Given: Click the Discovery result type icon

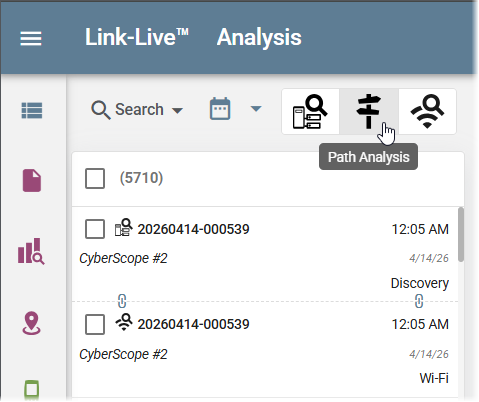Looking at the screenshot, I should pyautogui.click(x=123, y=227).
